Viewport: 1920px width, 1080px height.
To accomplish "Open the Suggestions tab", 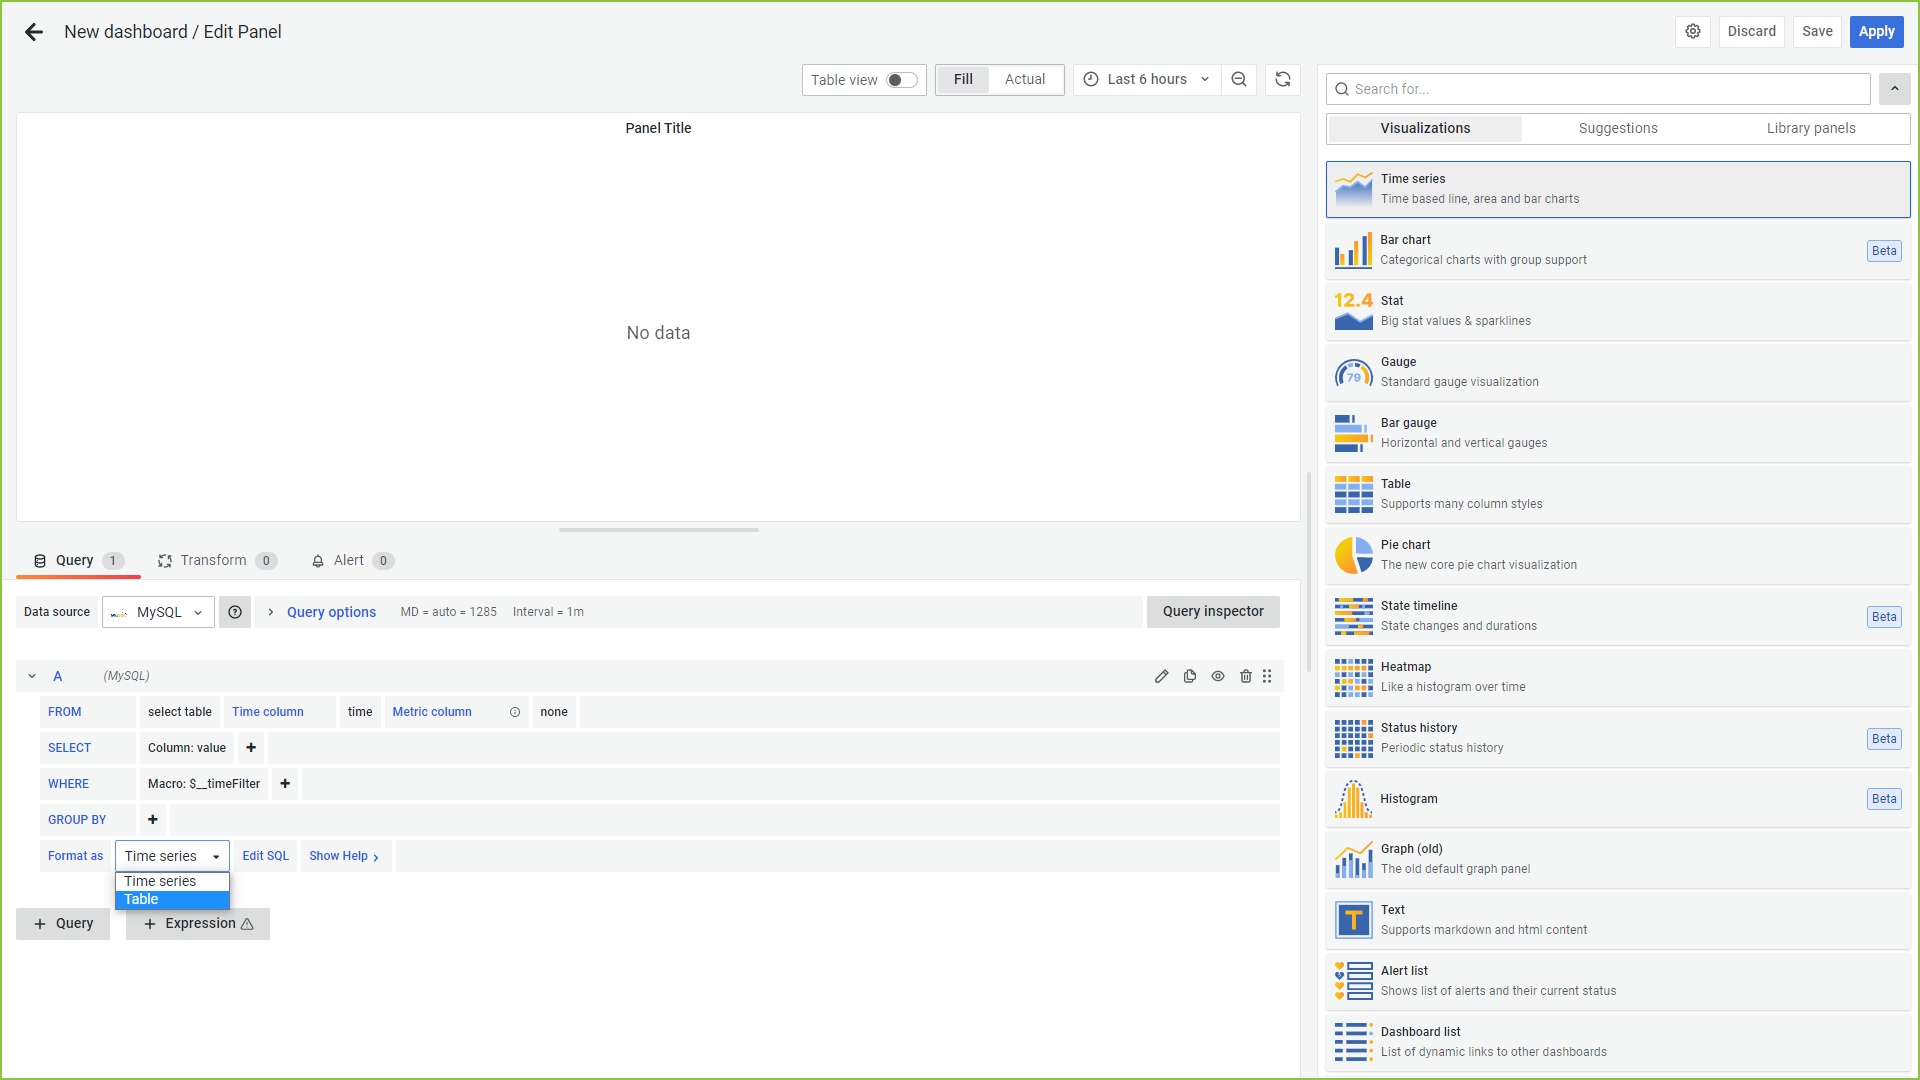I will (1617, 129).
